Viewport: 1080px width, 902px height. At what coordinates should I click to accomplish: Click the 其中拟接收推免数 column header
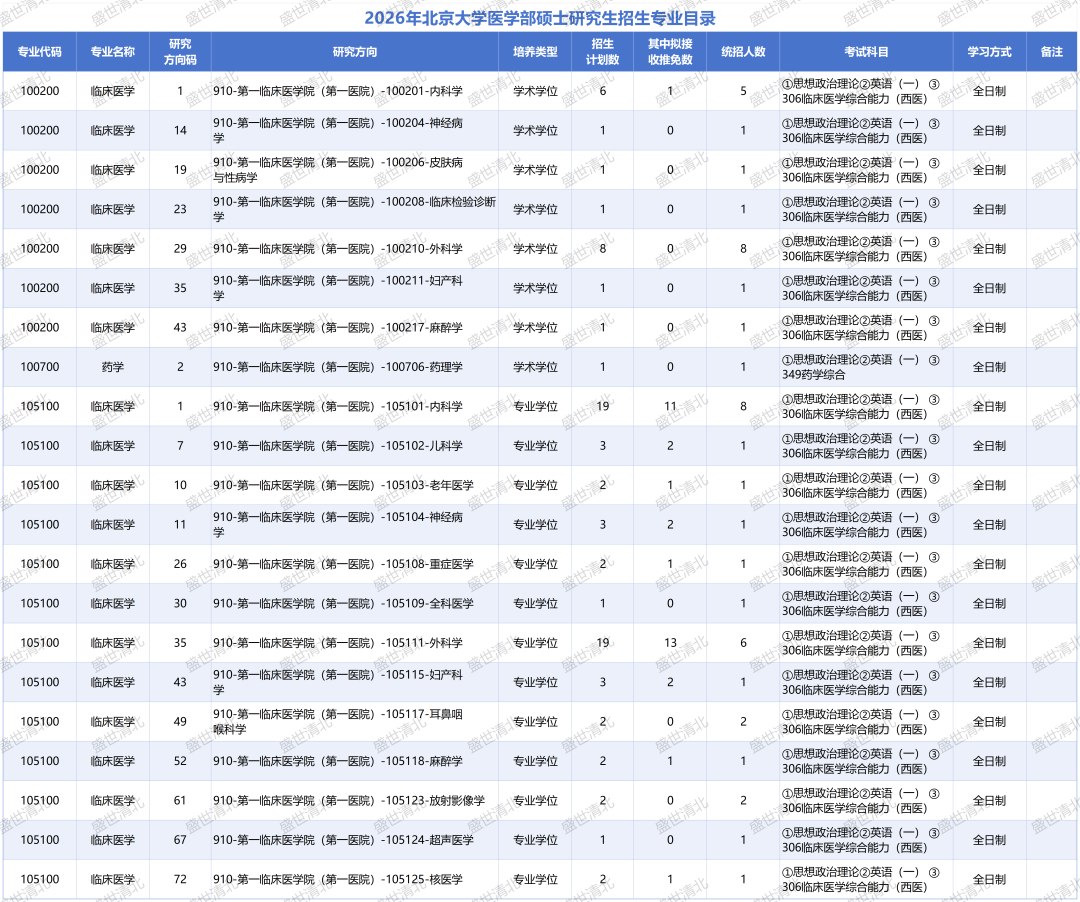(670, 52)
